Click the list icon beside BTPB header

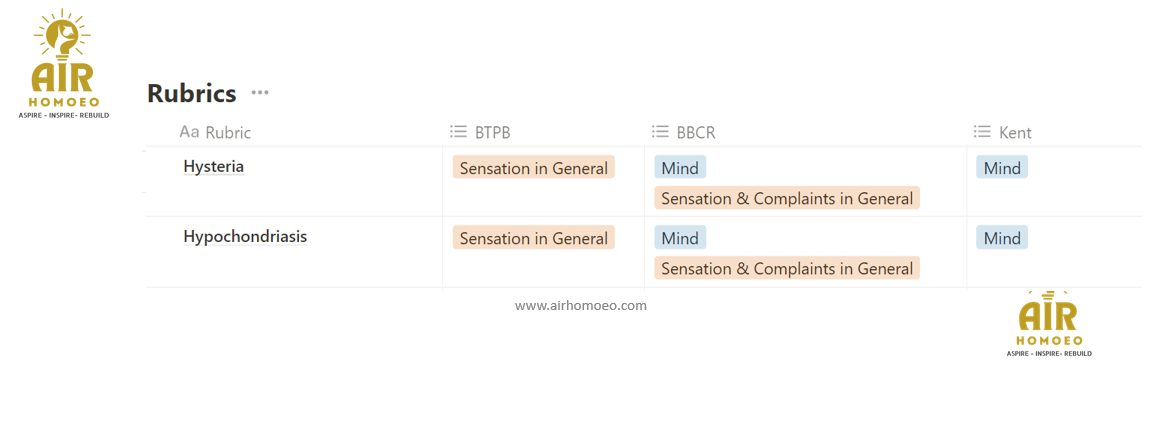[x=459, y=132]
